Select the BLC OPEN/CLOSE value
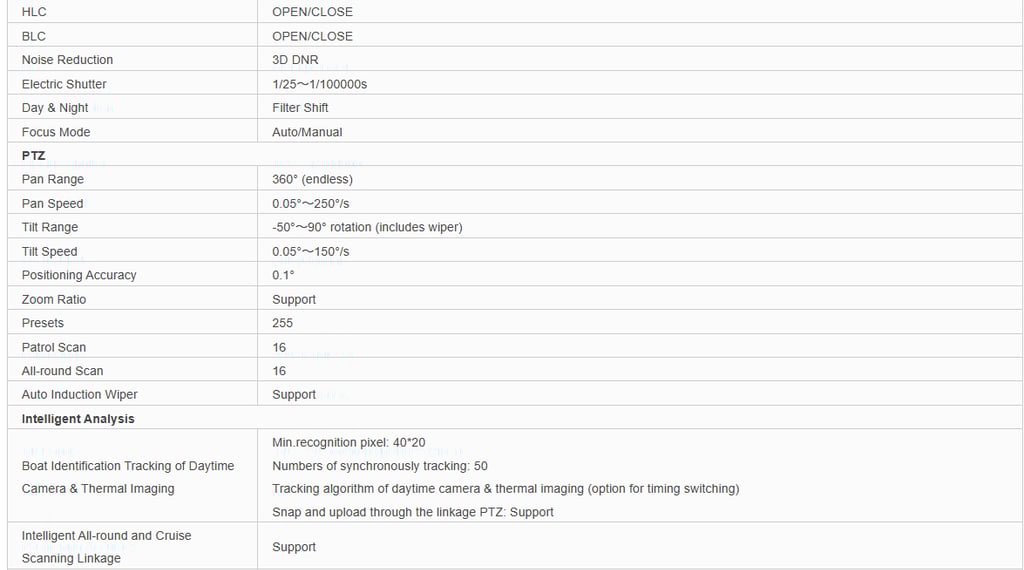This screenshot has height=570, width=1024. pos(312,36)
